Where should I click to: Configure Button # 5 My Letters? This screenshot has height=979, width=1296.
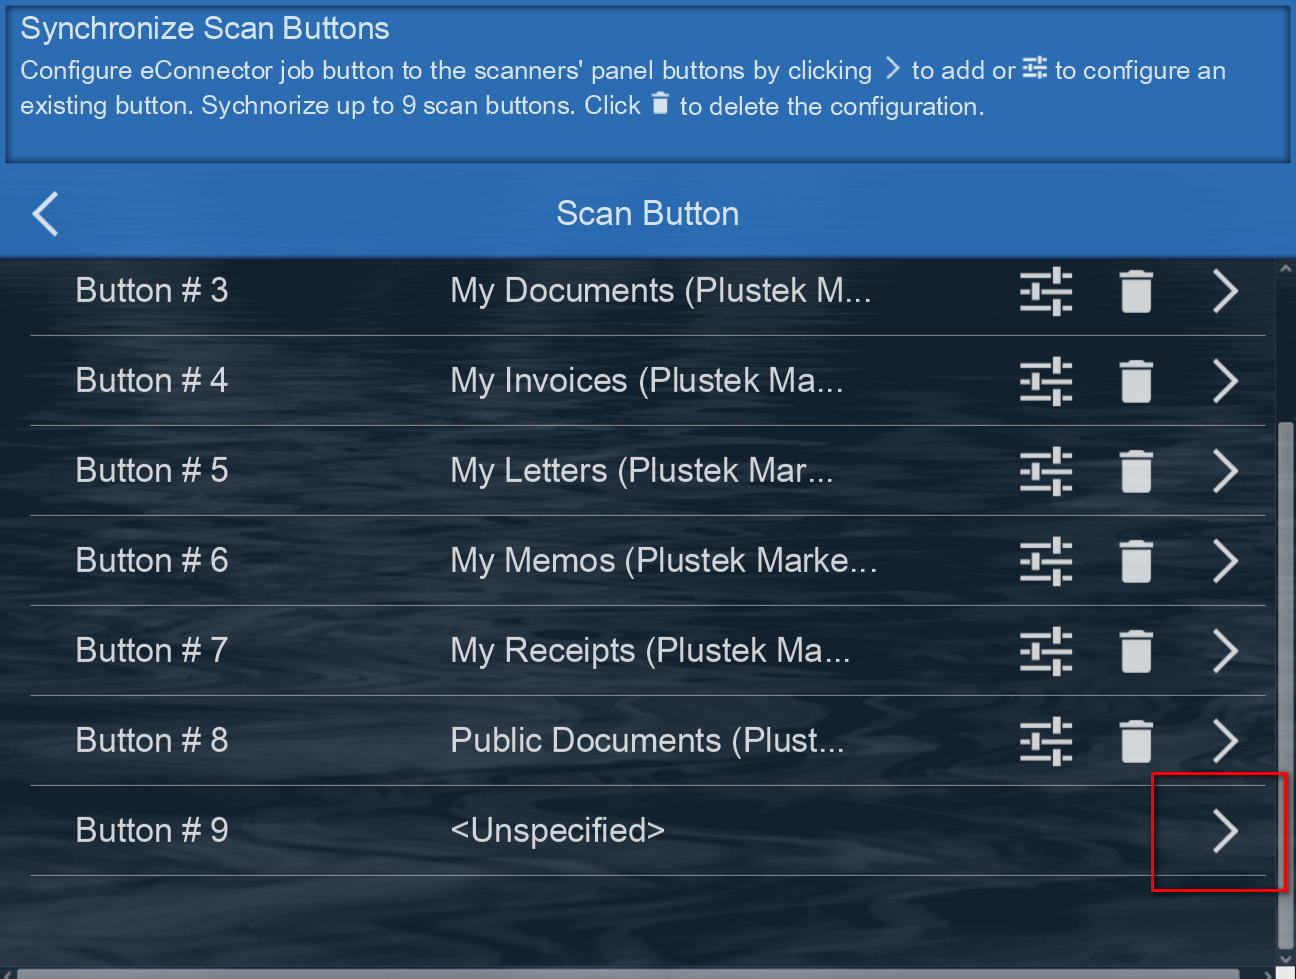coord(1046,472)
